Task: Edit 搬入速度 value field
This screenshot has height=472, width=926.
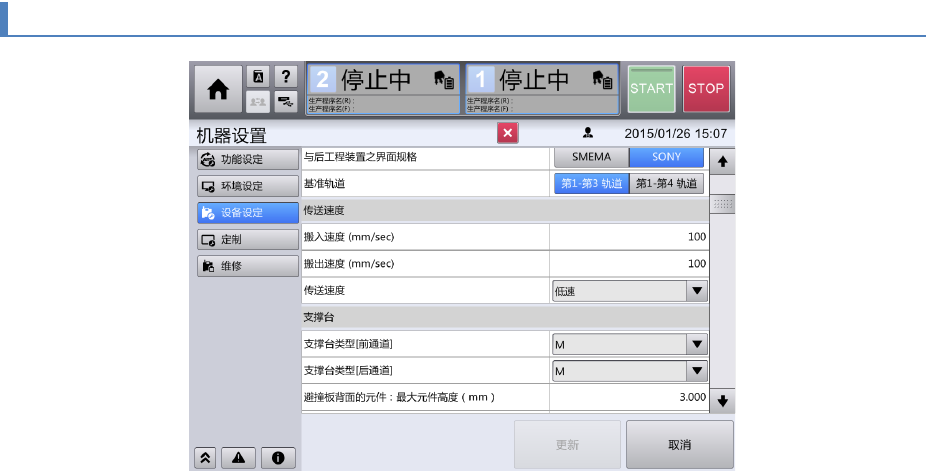Action: point(629,237)
